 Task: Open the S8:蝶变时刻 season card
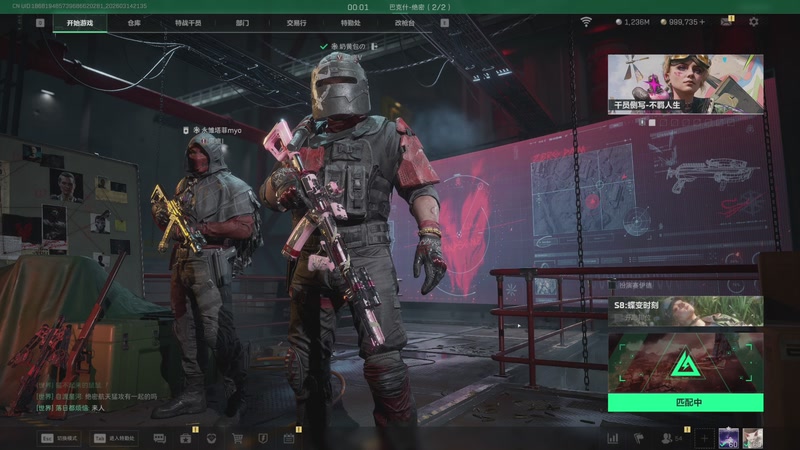tap(685, 311)
